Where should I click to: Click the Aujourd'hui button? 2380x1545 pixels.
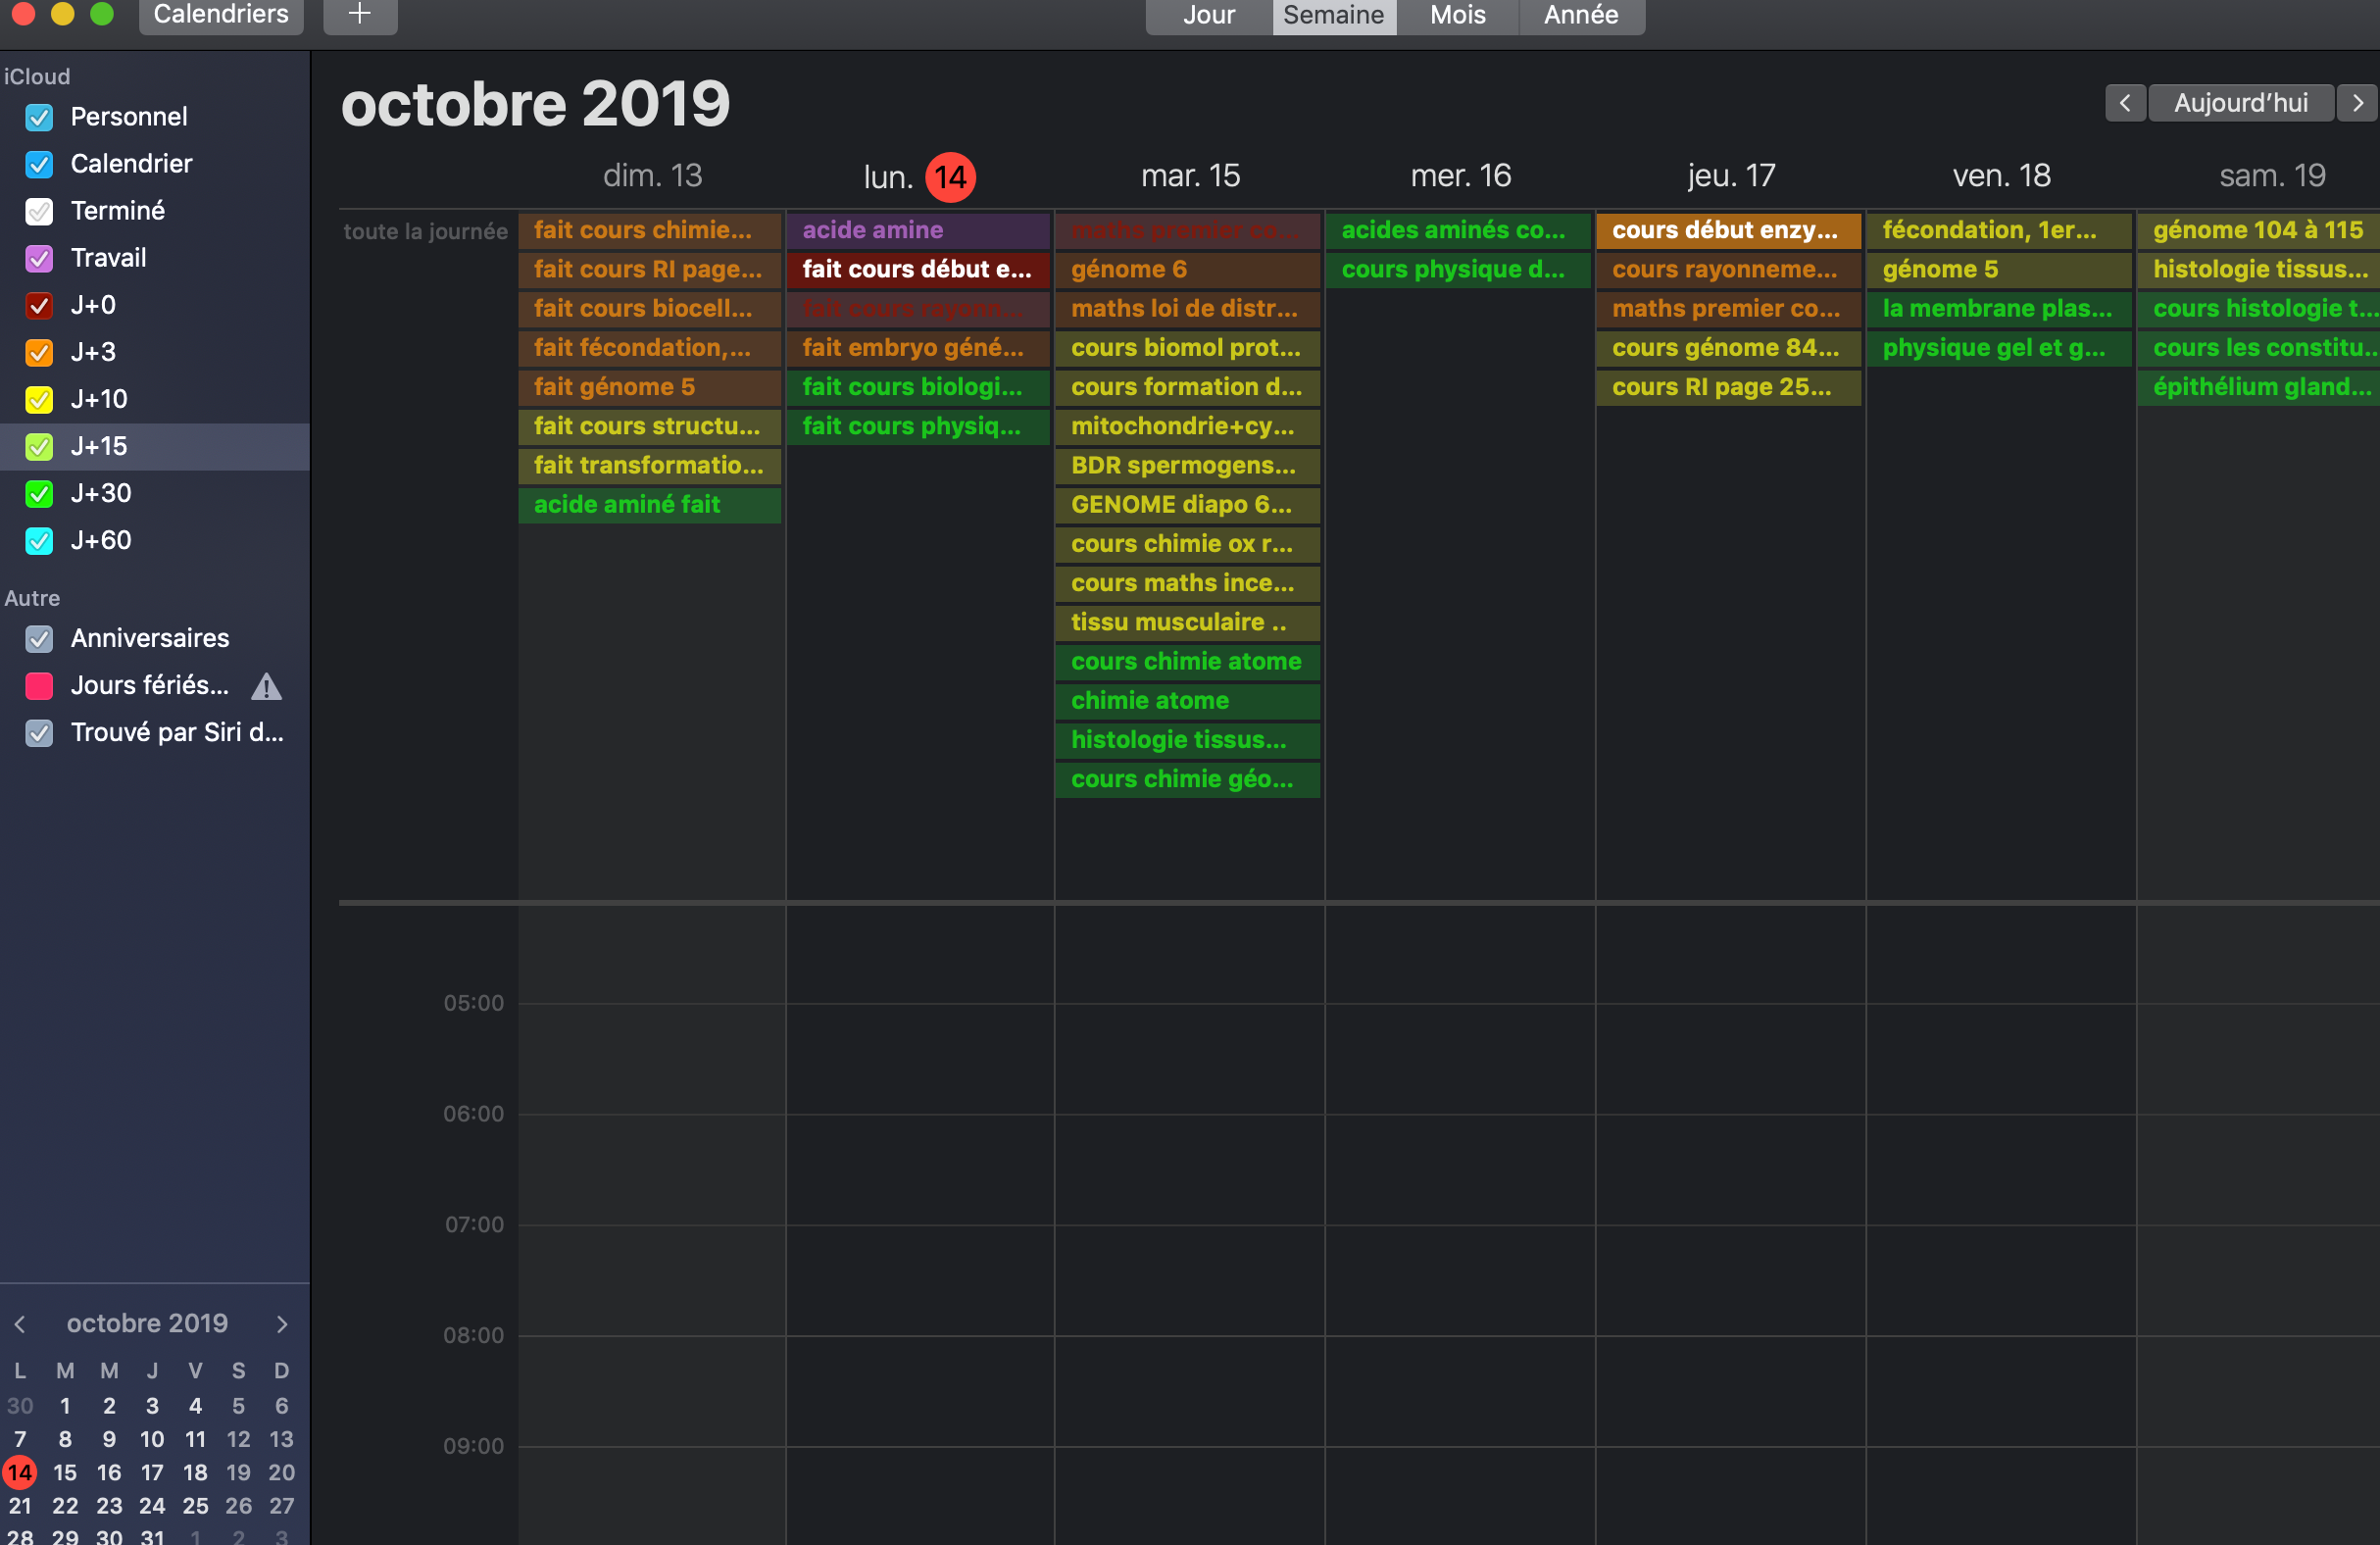[2240, 103]
